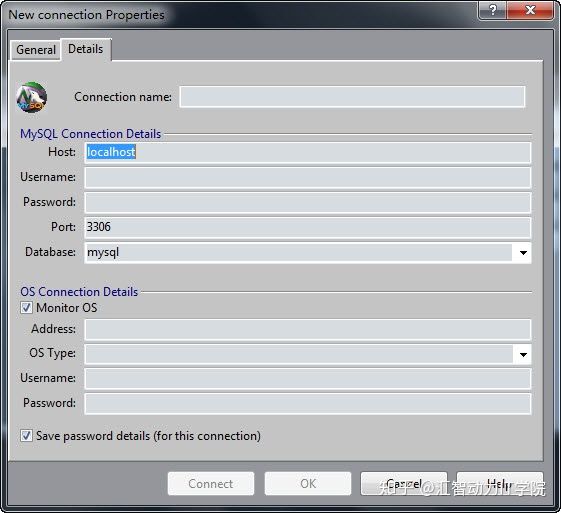This screenshot has height=513, width=561.
Task: Toggle the Monitor OS checkbox
Action: 26,308
